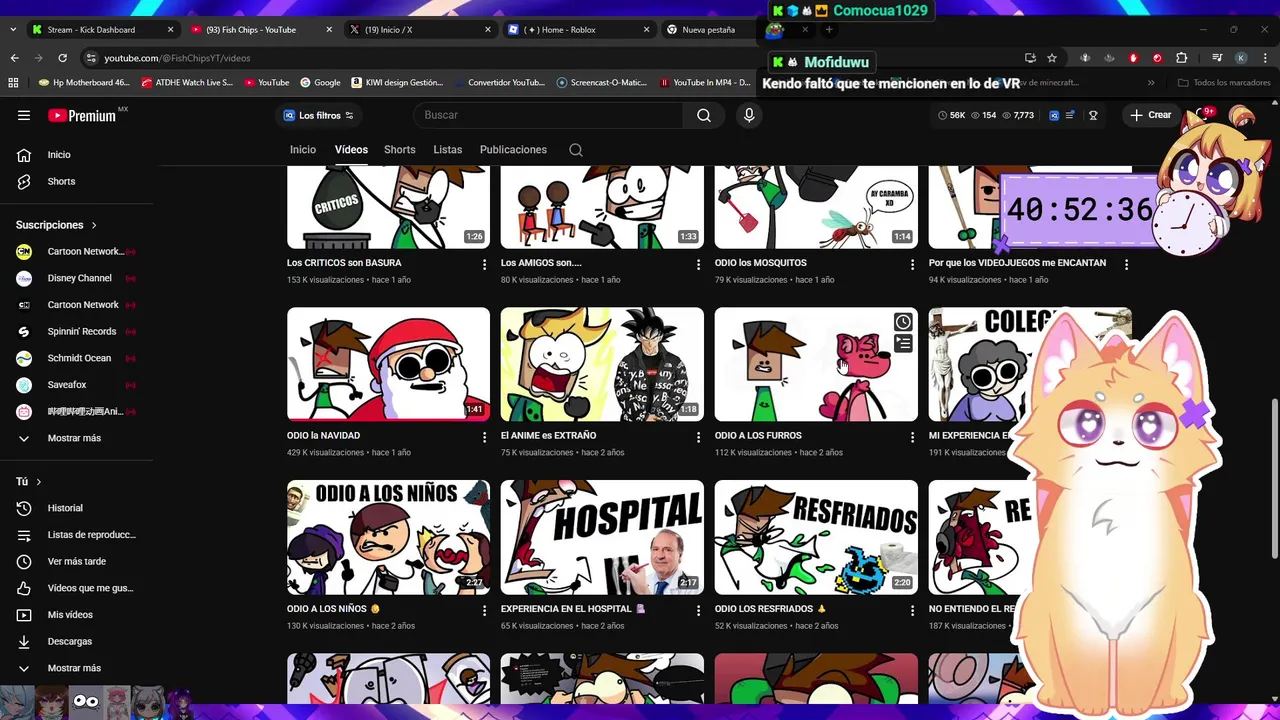
Task: Switch to the channel Shorts tab
Action: click(400, 150)
